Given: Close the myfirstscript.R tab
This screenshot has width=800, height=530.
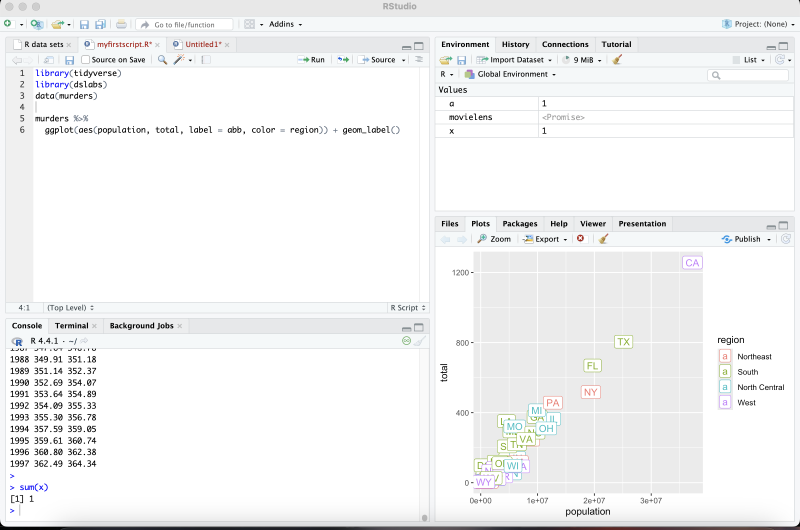Looking at the screenshot, I should click(158, 45).
